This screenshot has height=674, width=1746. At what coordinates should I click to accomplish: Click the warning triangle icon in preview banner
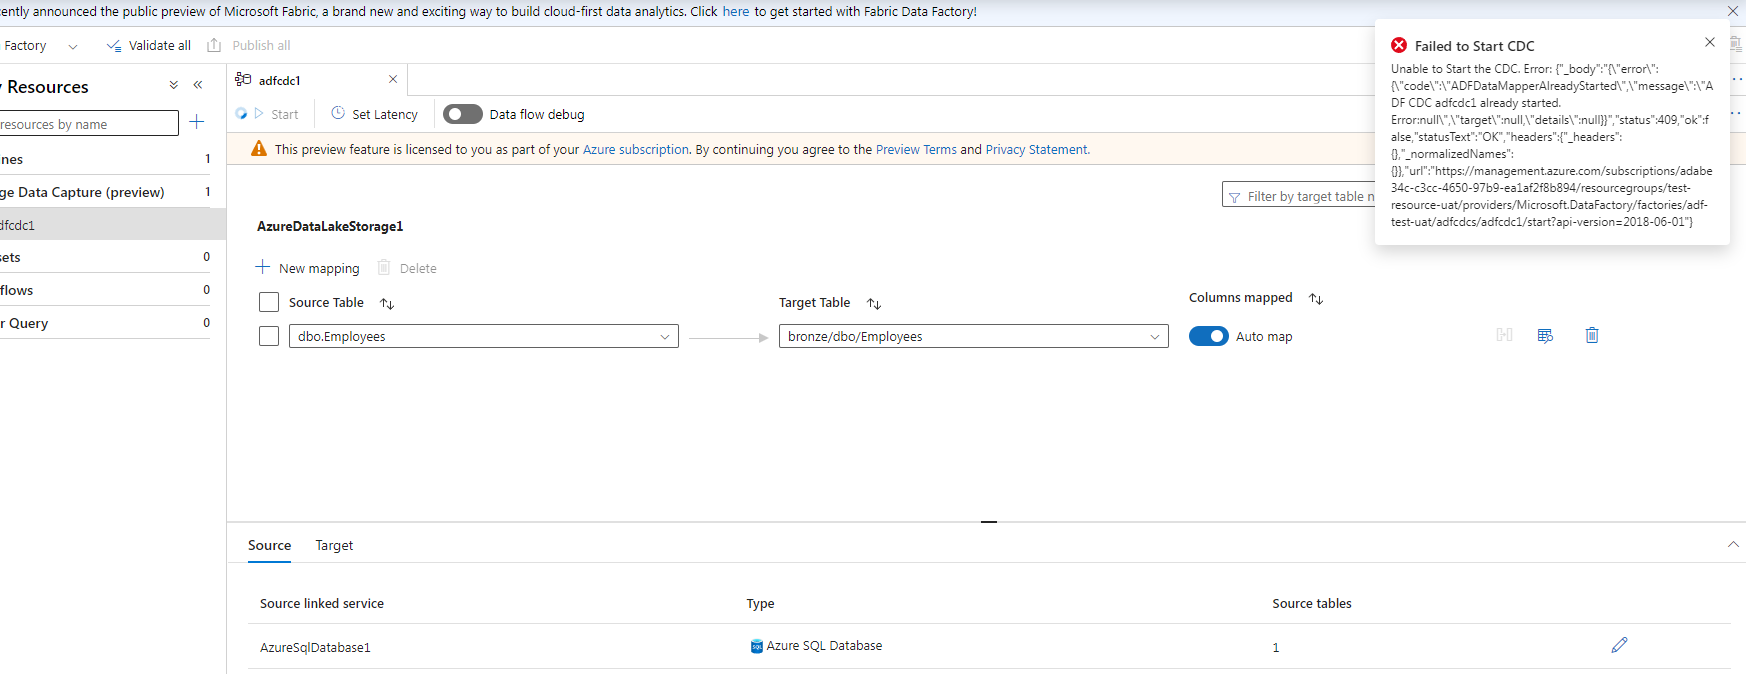tap(259, 149)
